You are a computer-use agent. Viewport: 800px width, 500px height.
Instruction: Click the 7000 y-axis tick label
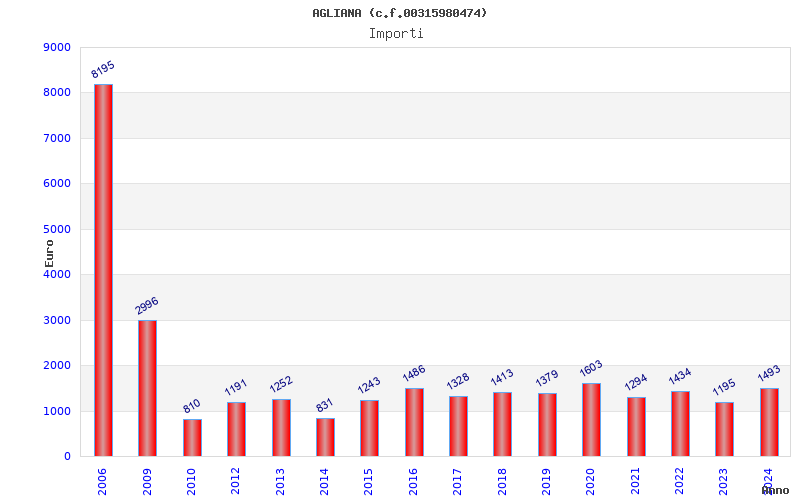[x=57, y=138]
